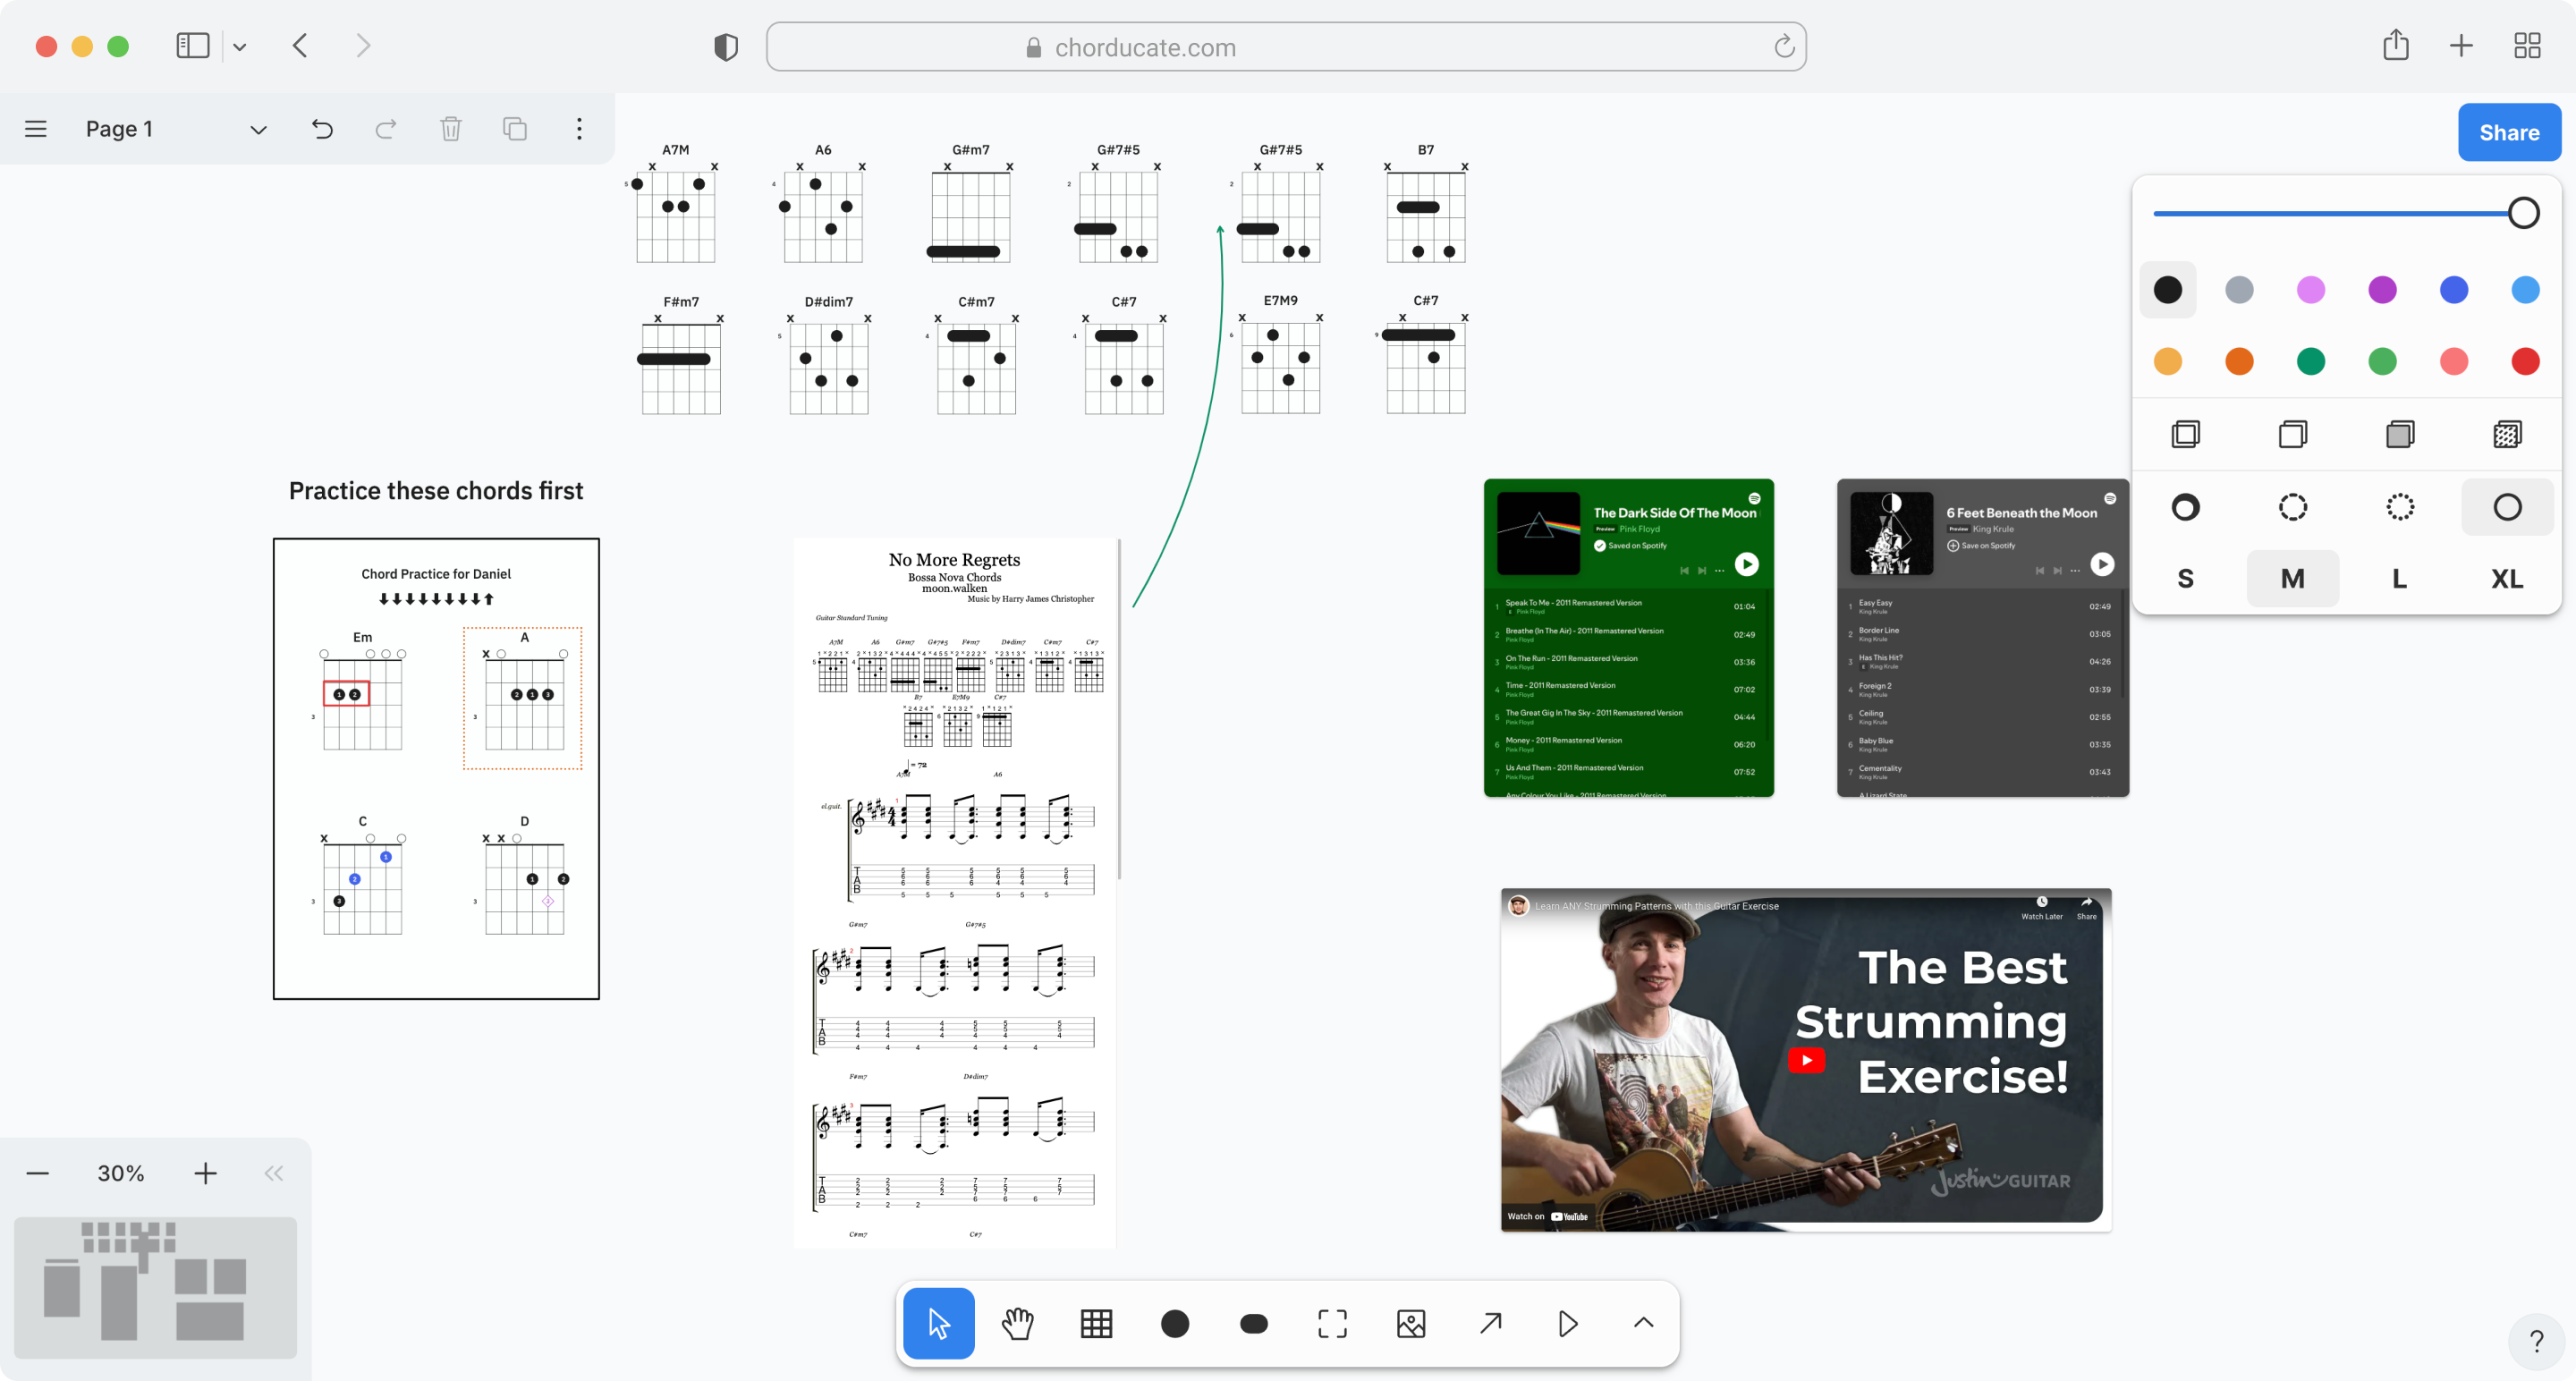
Task: Select the cursor selection tool
Action: click(x=938, y=1324)
